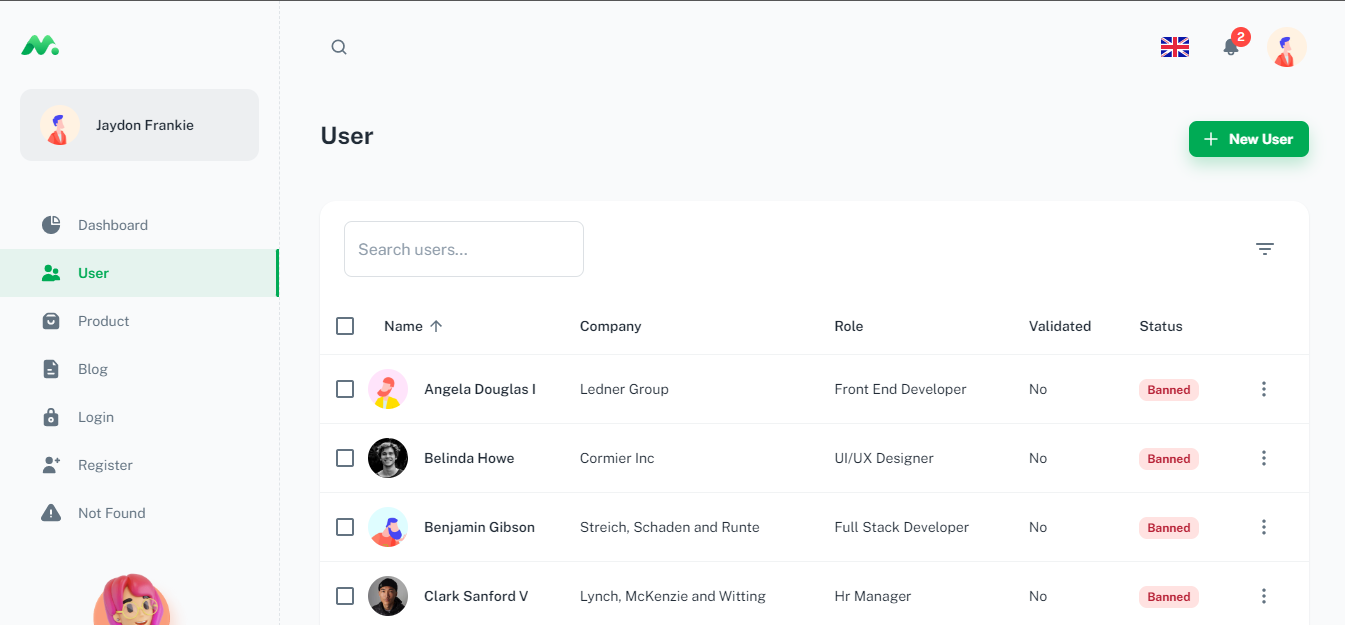The height and width of the screenshot is (625, 1345).
Task: Click the Ledner Group company cell
Action: click(624, 389)
